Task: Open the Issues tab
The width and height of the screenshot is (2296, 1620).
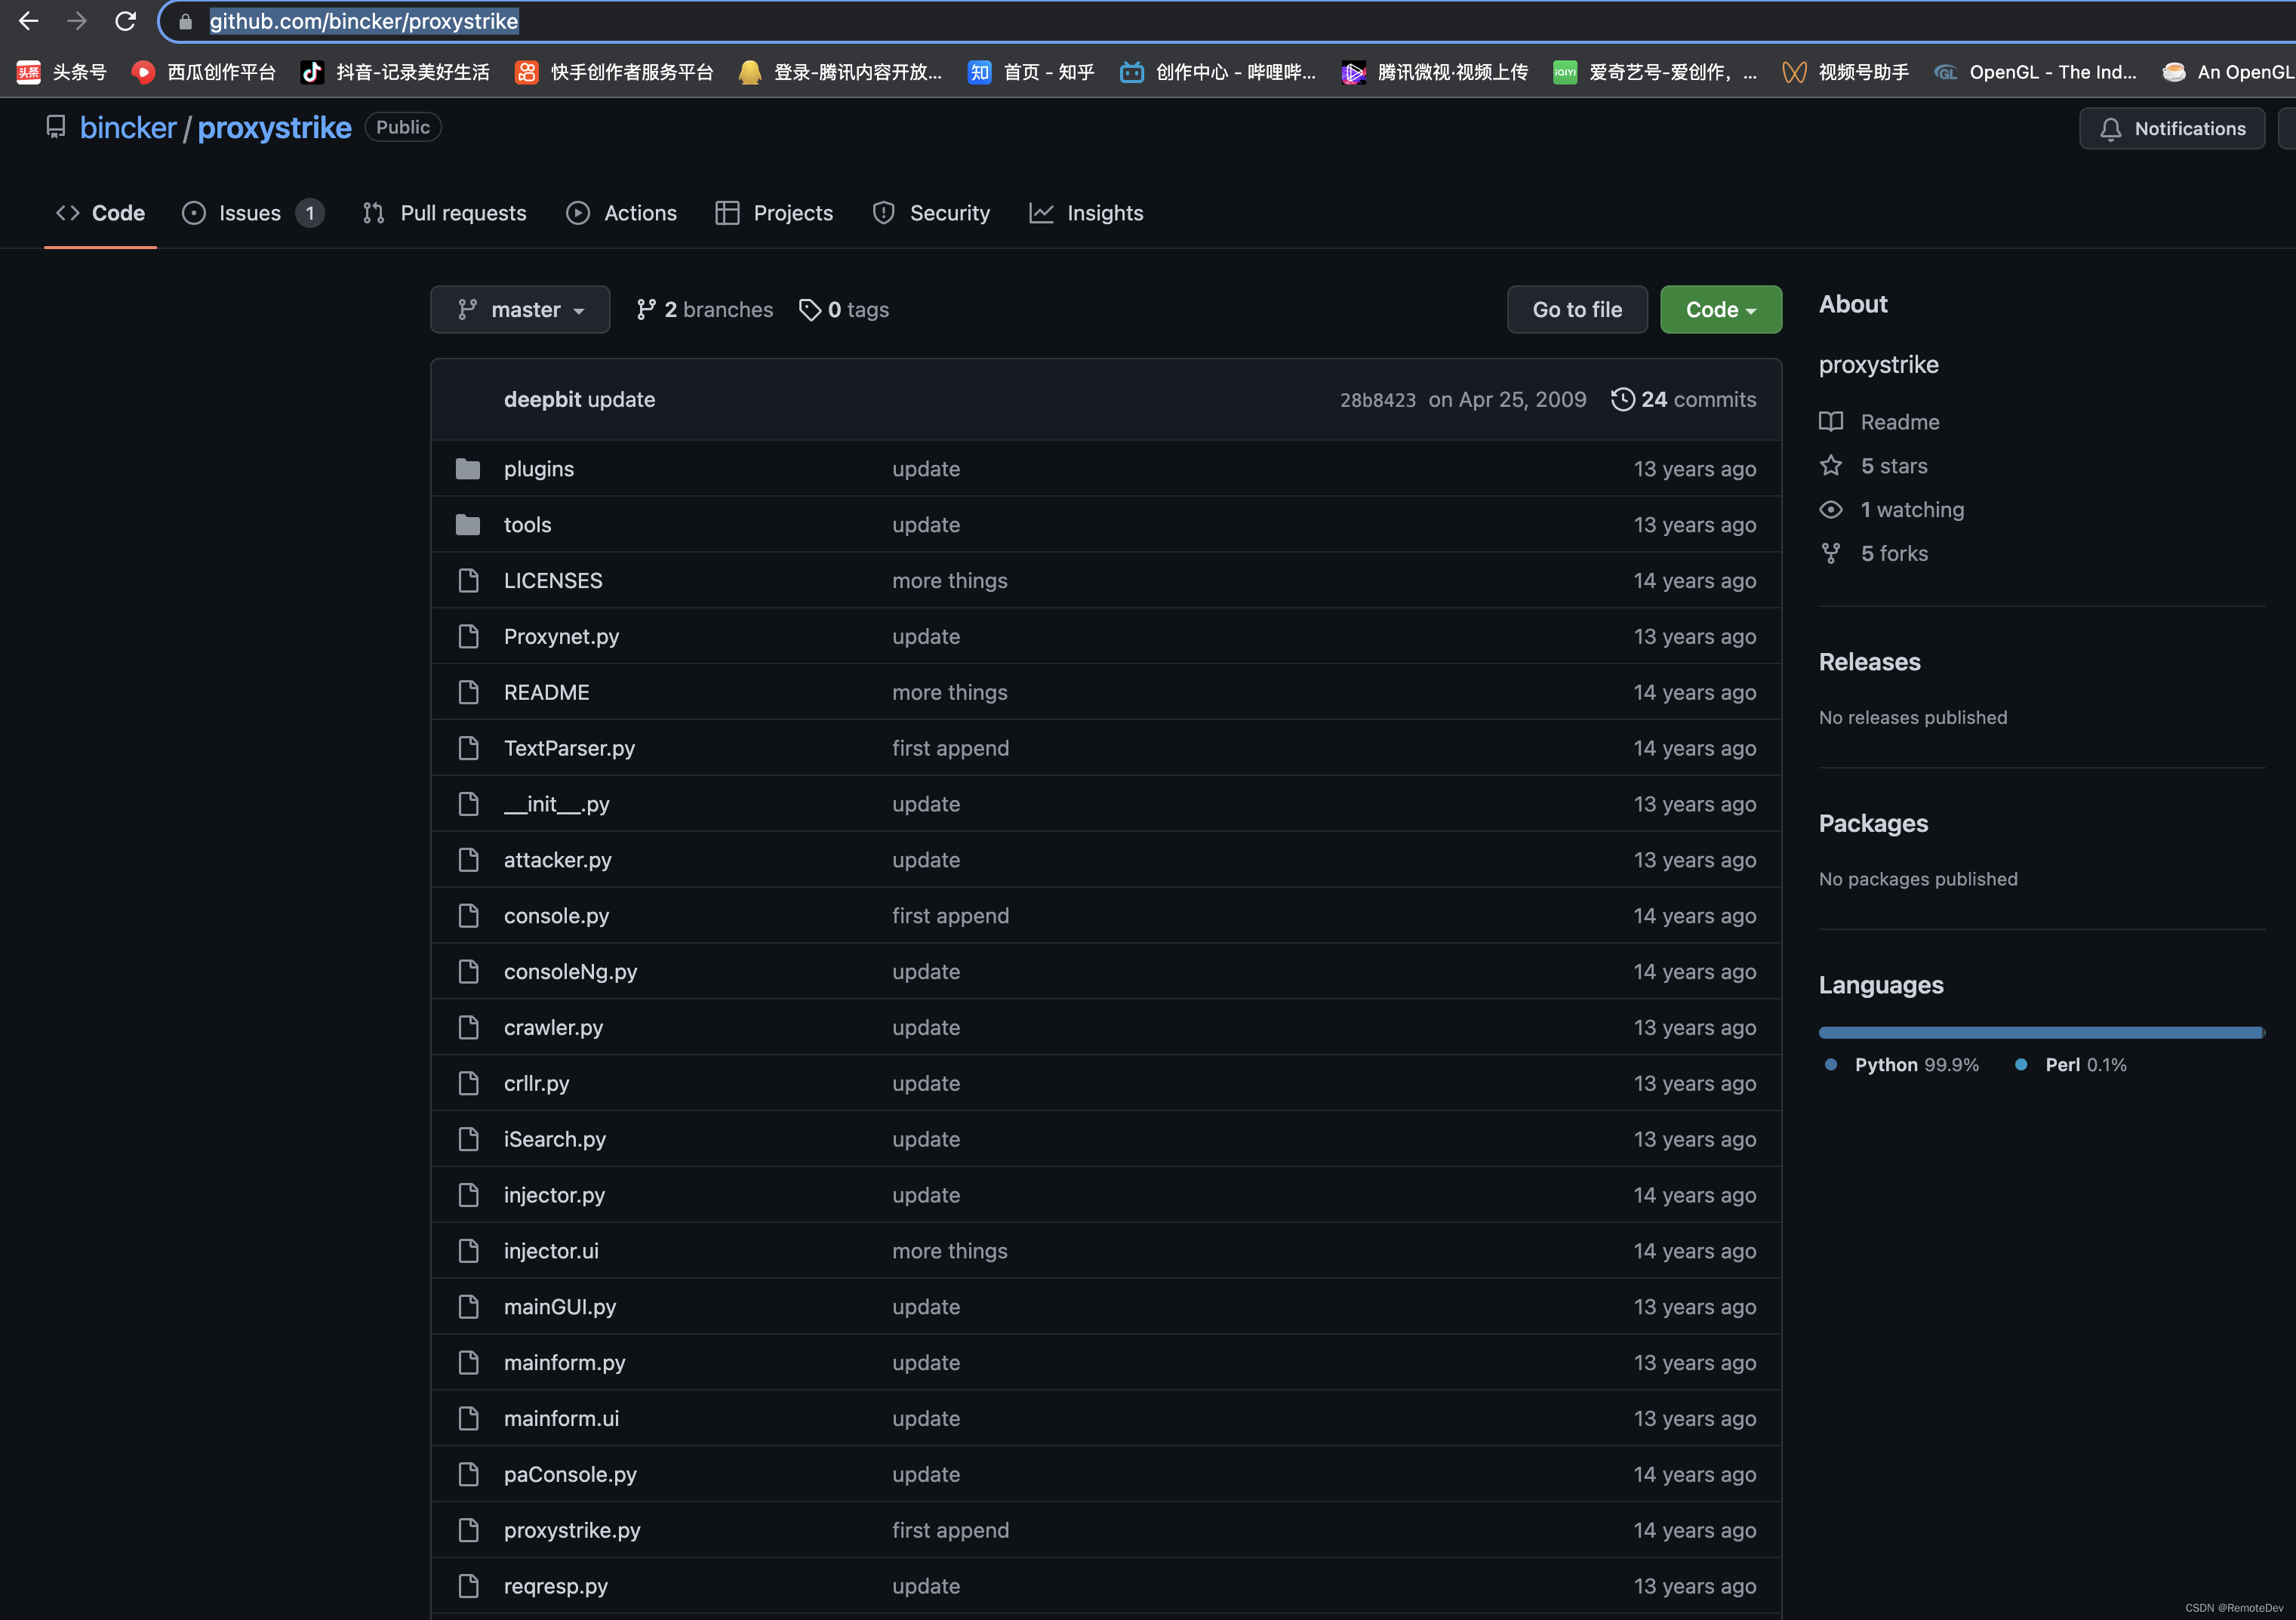Action: 250,213
